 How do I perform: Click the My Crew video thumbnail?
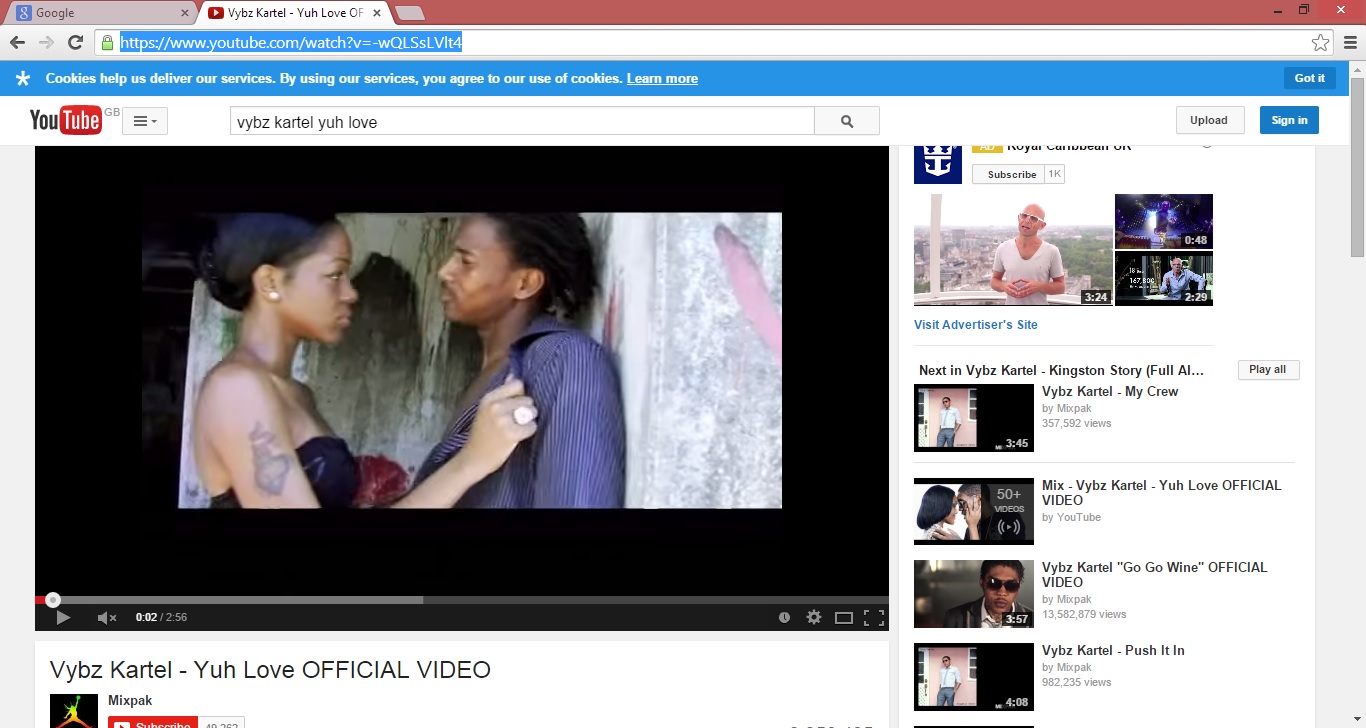[974, 418]
